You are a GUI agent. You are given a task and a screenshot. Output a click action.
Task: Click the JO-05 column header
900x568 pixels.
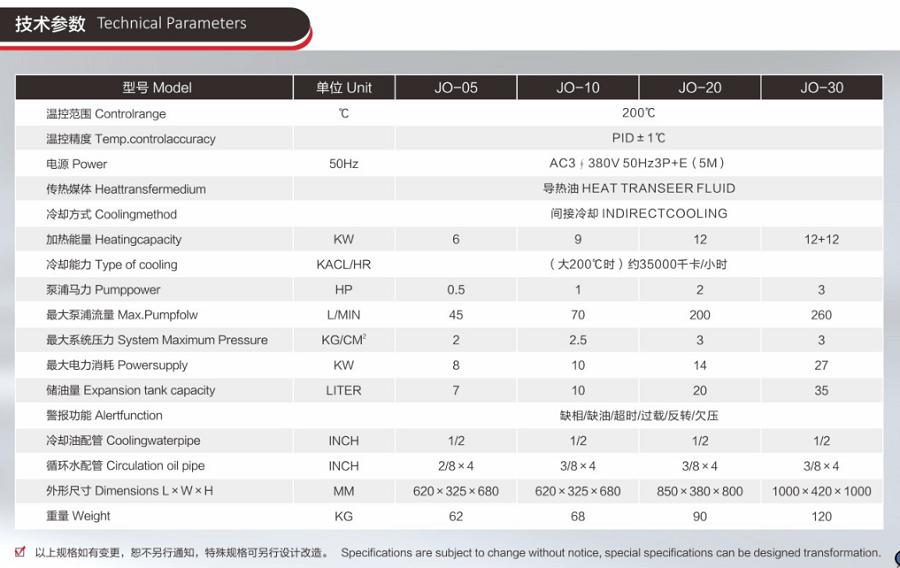[455, 88]
